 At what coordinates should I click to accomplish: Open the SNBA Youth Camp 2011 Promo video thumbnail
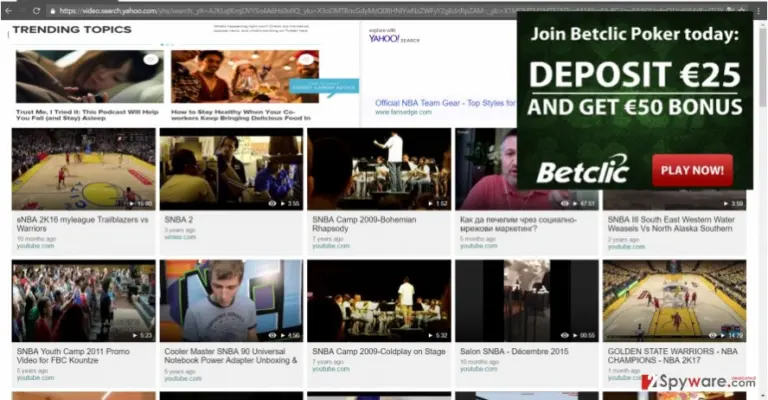coord(84,301)
